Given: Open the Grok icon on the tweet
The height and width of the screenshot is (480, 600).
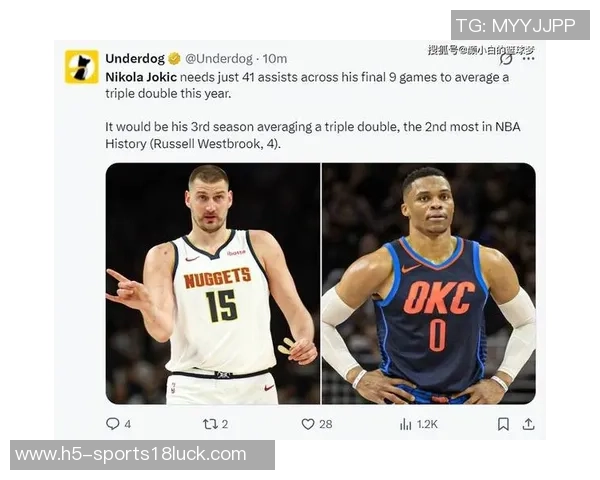Looking at the screenshot, I should tap(506, 59).
